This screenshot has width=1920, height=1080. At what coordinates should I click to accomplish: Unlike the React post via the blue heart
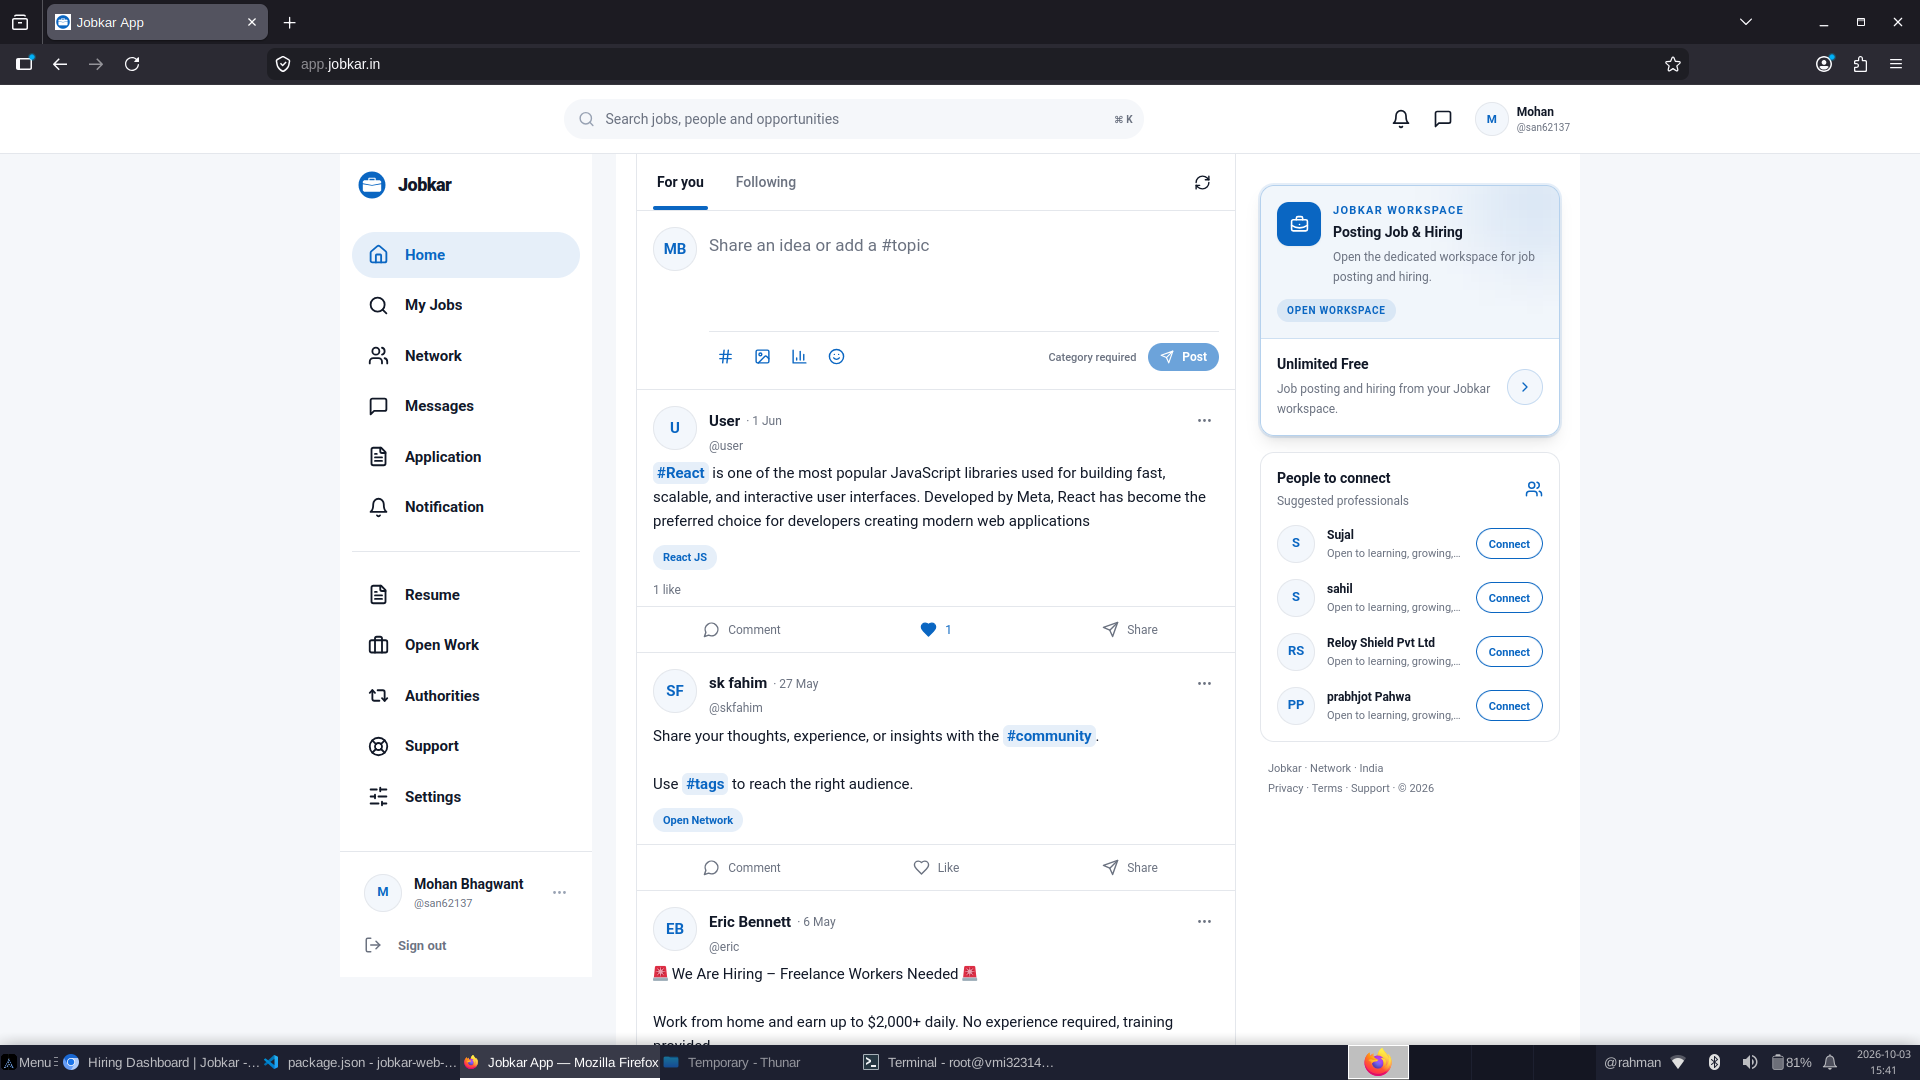click(928, 630)
